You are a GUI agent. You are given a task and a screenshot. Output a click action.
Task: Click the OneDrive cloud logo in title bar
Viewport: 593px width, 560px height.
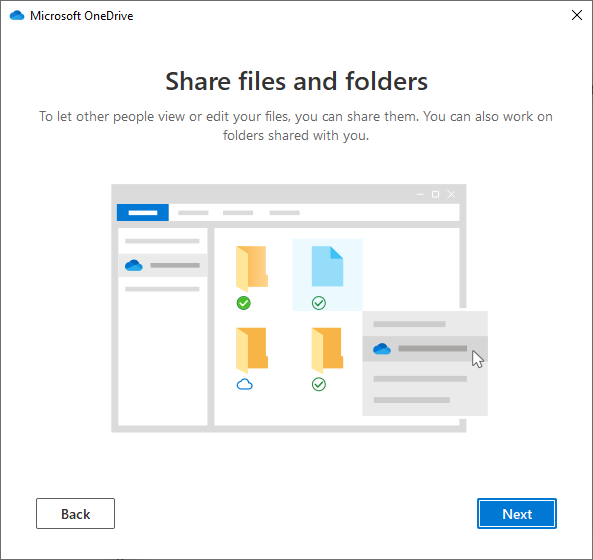point(17,16)
